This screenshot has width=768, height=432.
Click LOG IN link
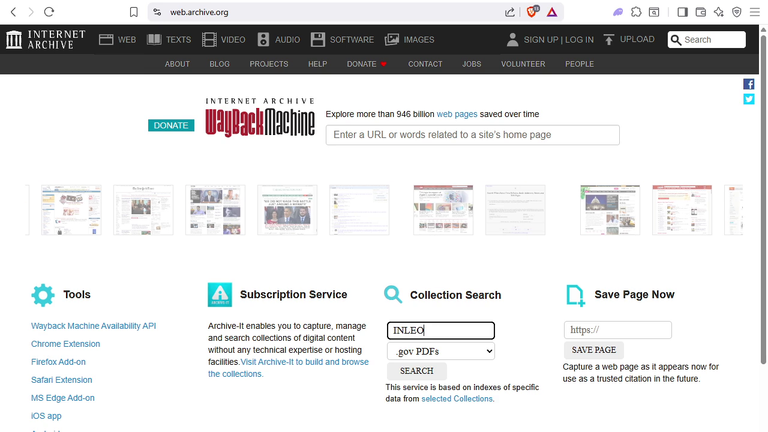click(x=579, y=40)
